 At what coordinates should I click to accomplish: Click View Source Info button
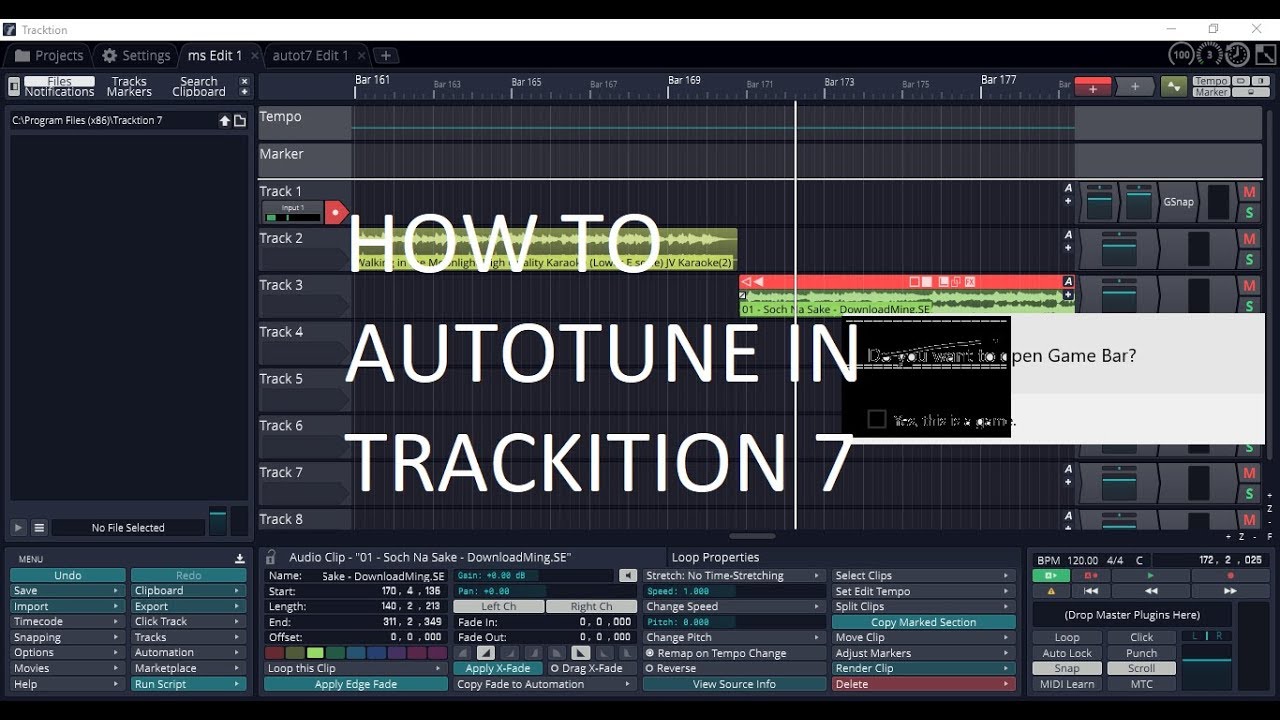coord(733,684)
